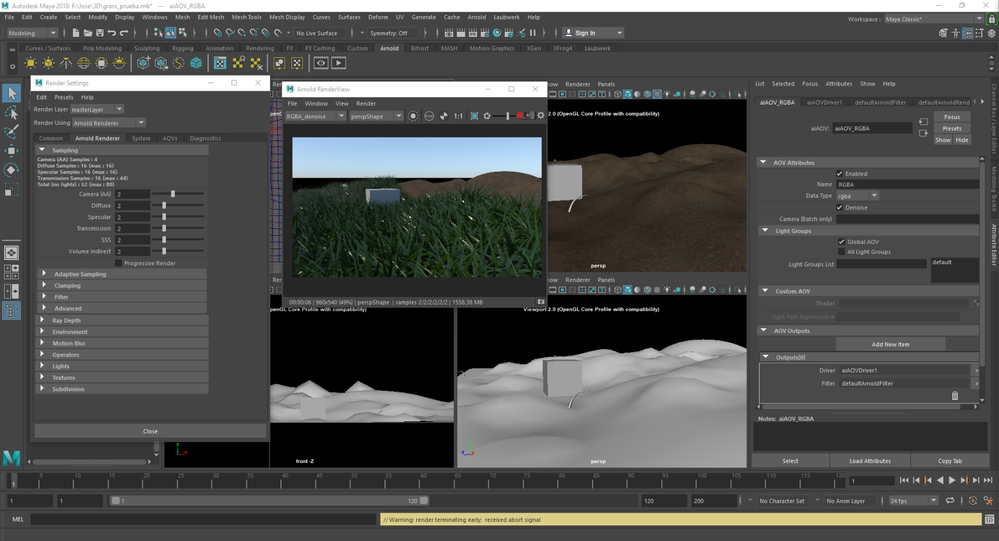This screenshot has height=541, width=999.
Task: Open the Render Using Arnold Renderer dropdown
Action: (109, 123)
